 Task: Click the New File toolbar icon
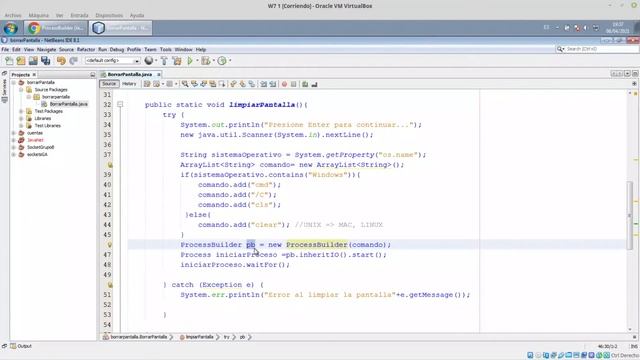9,61
